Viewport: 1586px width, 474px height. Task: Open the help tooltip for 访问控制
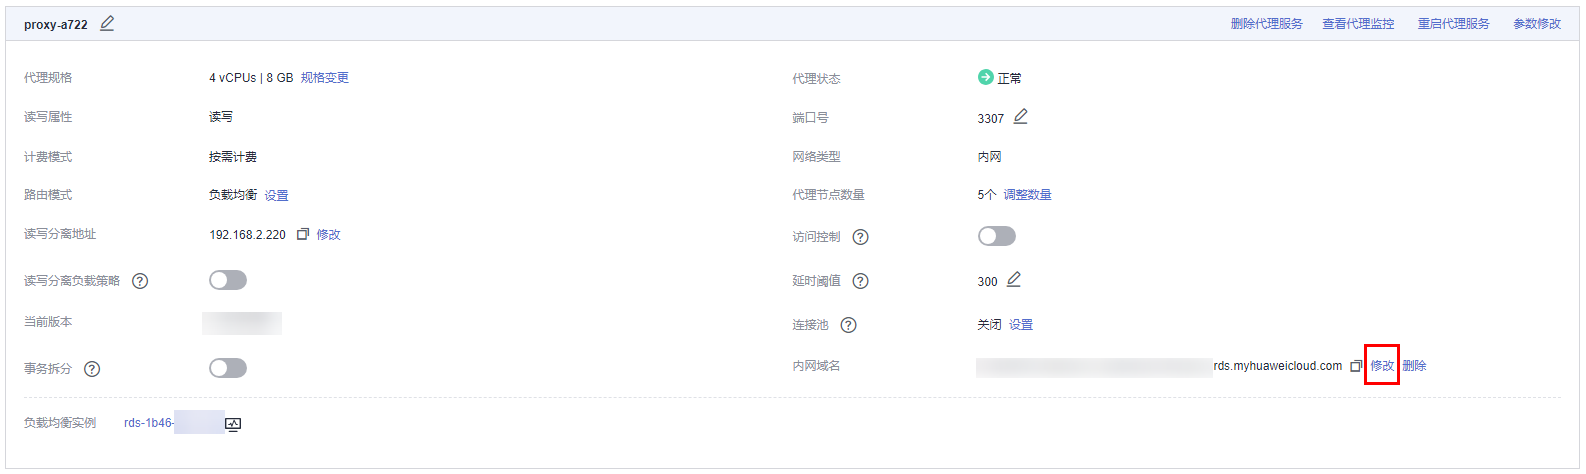click(x=860, y=237)
